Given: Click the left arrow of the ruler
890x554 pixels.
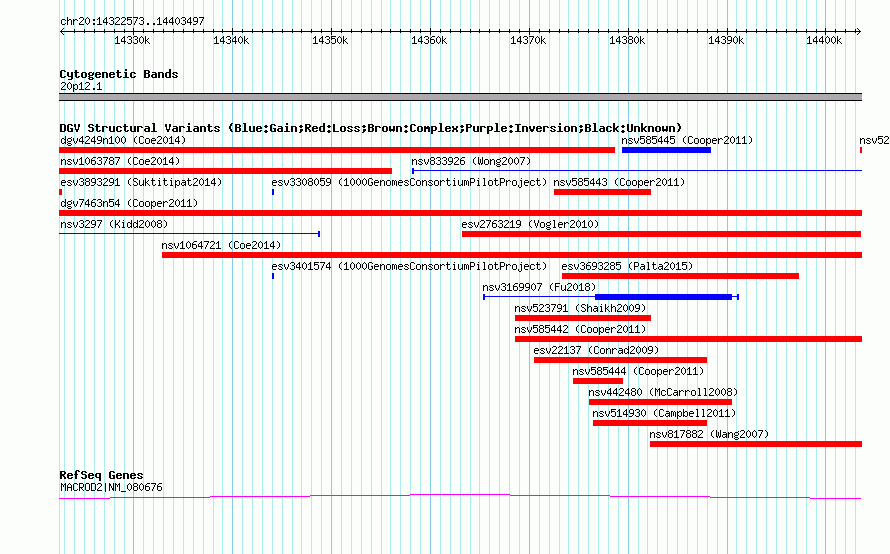Looking at the screenshot, I should pos(62,32).
